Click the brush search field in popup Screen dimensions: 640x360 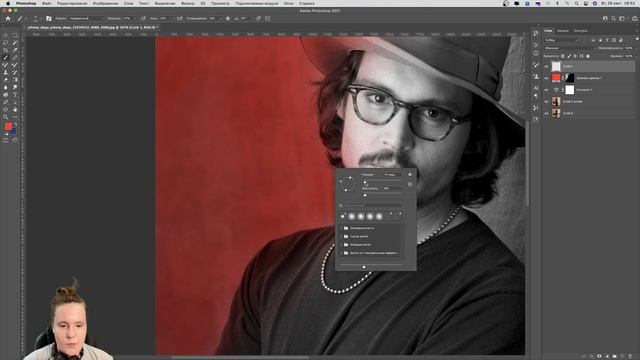[x=371, y=205]
